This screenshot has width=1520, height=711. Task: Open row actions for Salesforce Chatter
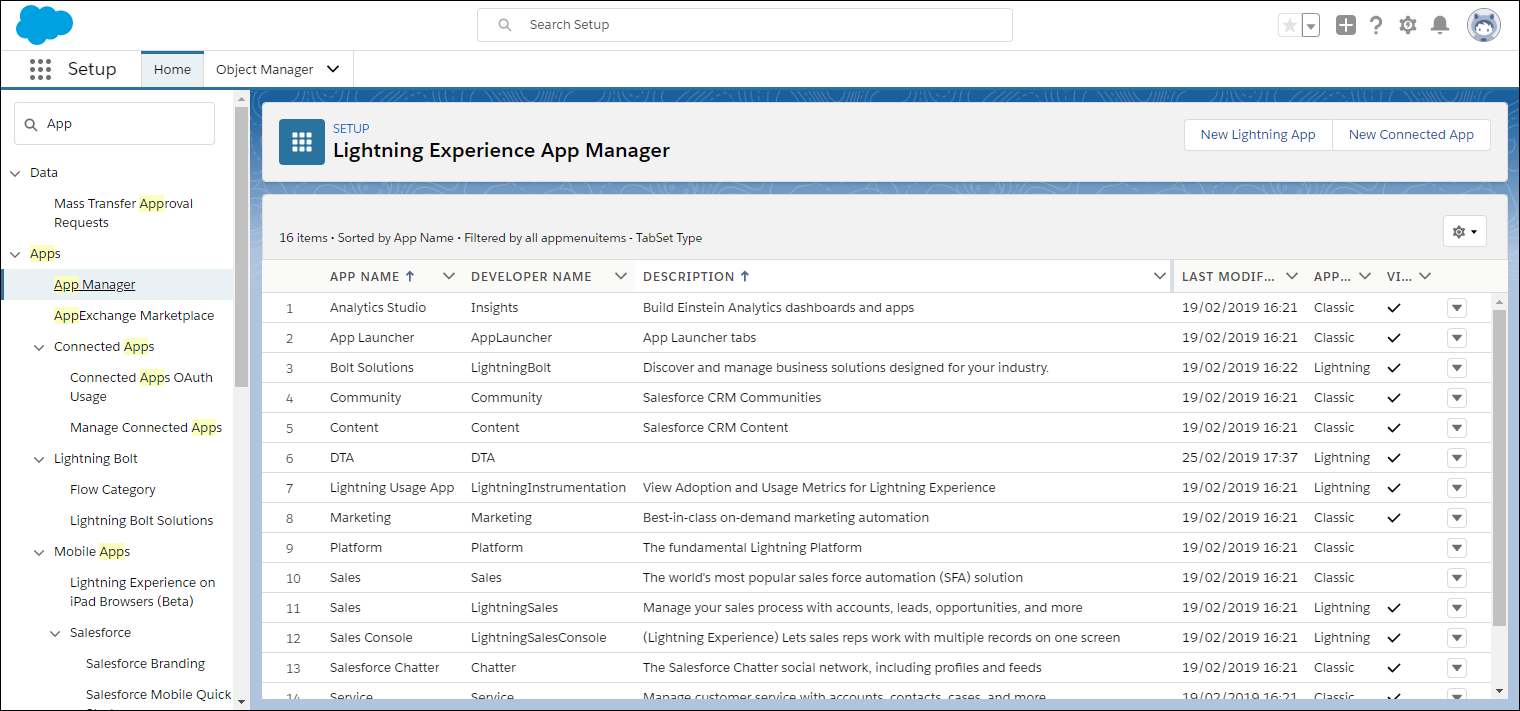point(1457,668)
